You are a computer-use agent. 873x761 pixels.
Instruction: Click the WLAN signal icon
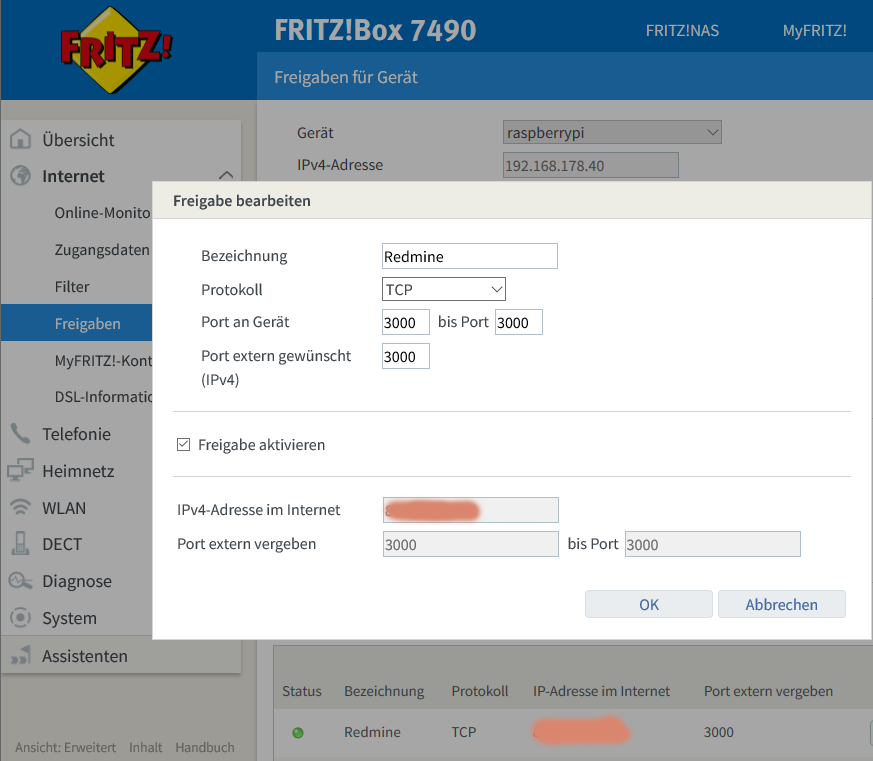pos(20,508)
